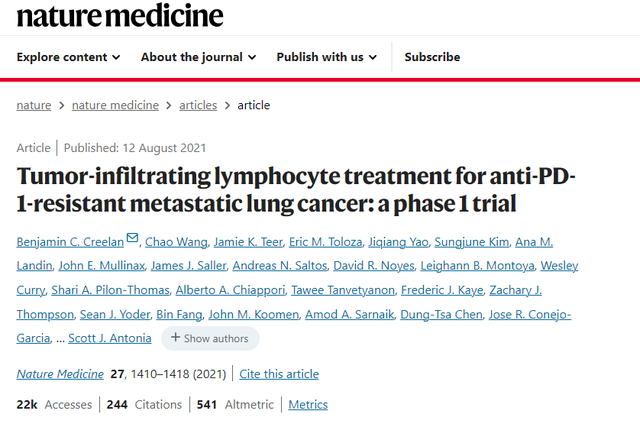Click author Eric M. Toloza
640x427 pixels.
click(326, 242)
